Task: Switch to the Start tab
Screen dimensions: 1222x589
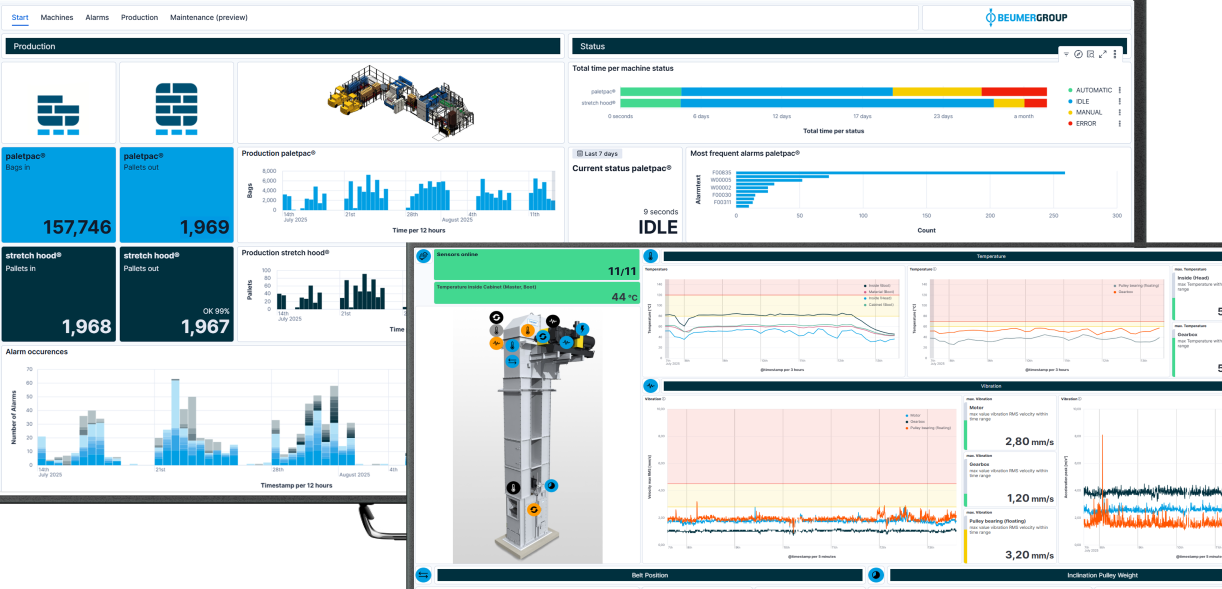Action: pyautogui.click(x=20, y=18)
